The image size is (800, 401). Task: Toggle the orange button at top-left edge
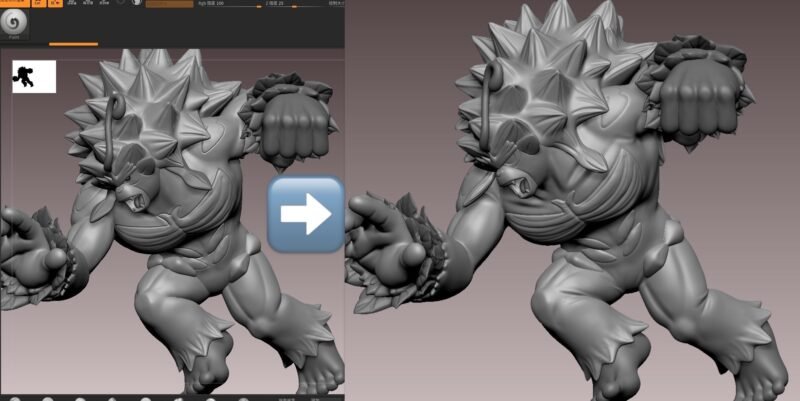14,4
